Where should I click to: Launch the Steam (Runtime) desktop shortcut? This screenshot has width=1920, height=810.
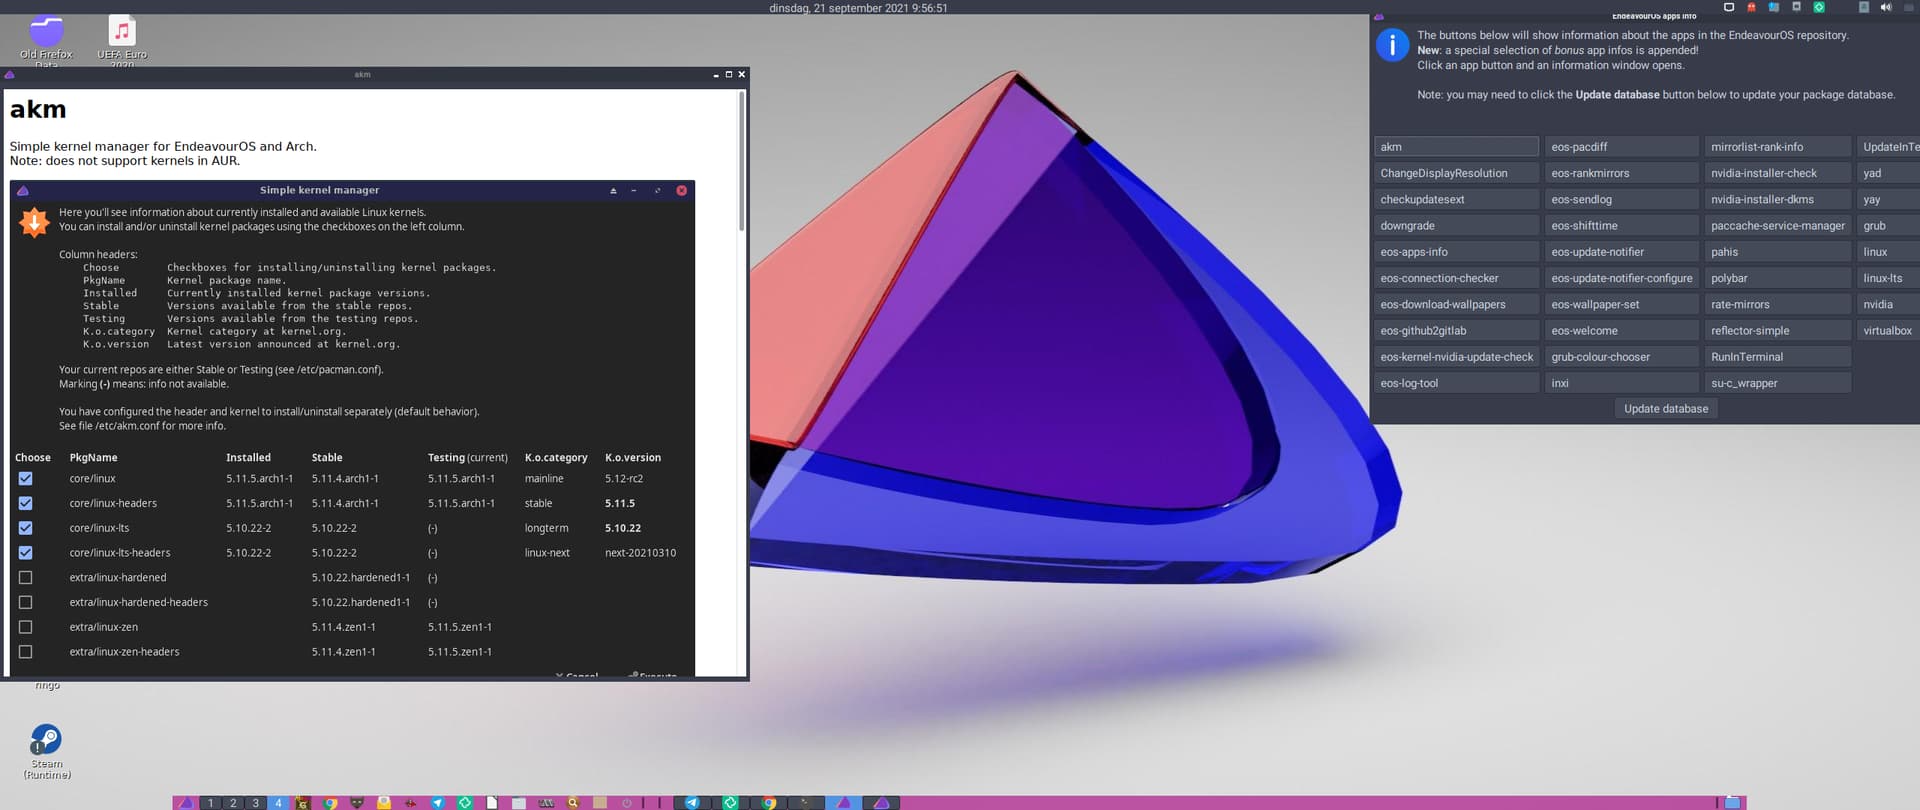click(47, 752)
